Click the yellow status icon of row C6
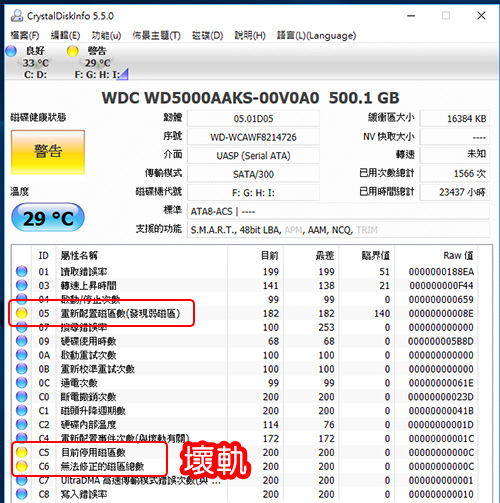 pyautogui.click(x=22, y=466)
